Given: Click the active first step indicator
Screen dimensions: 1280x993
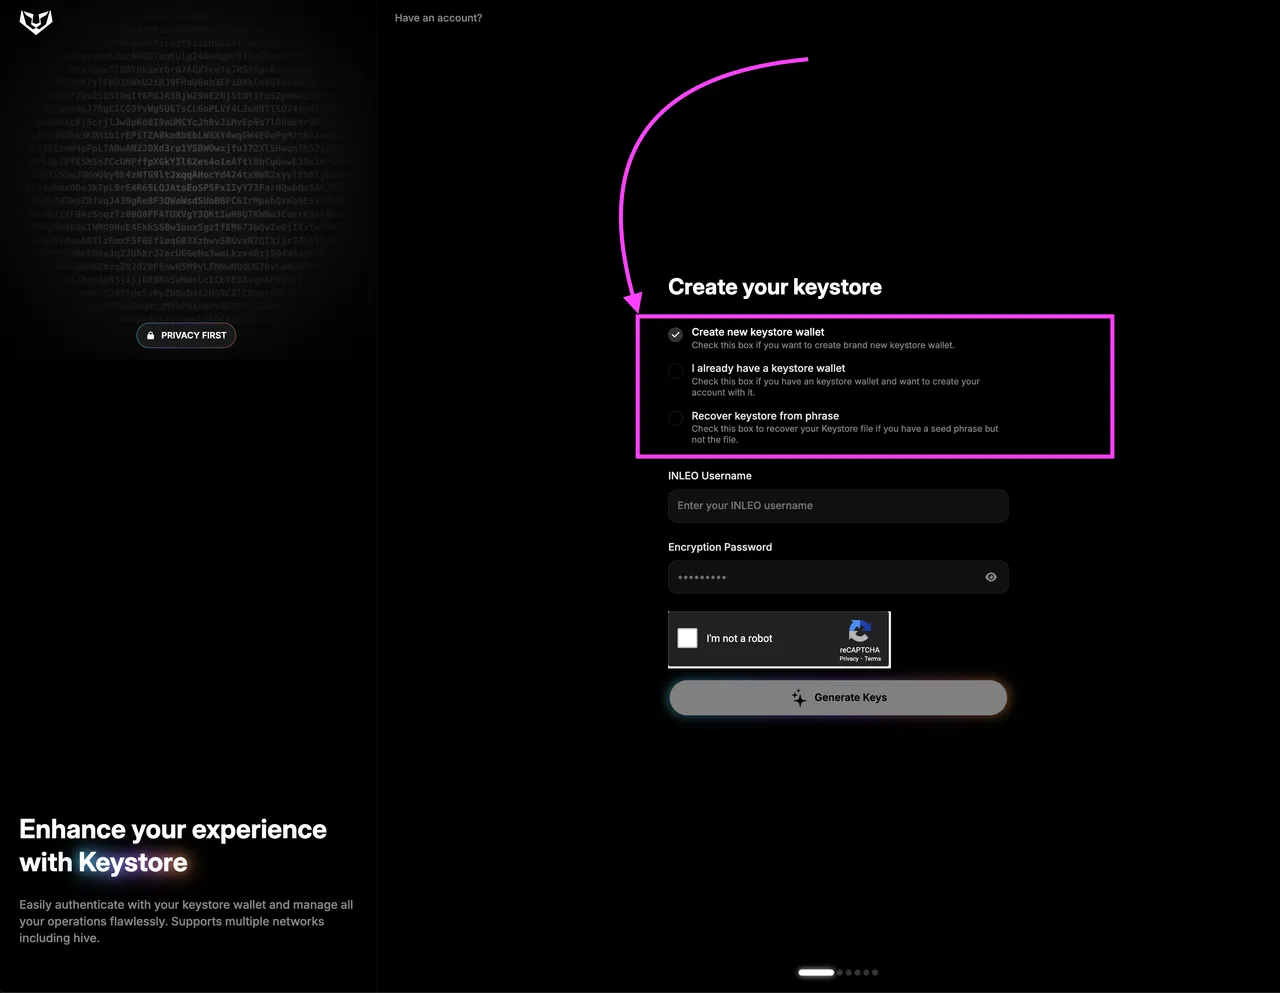Looking at the screenshot, I should click(816, 972).
